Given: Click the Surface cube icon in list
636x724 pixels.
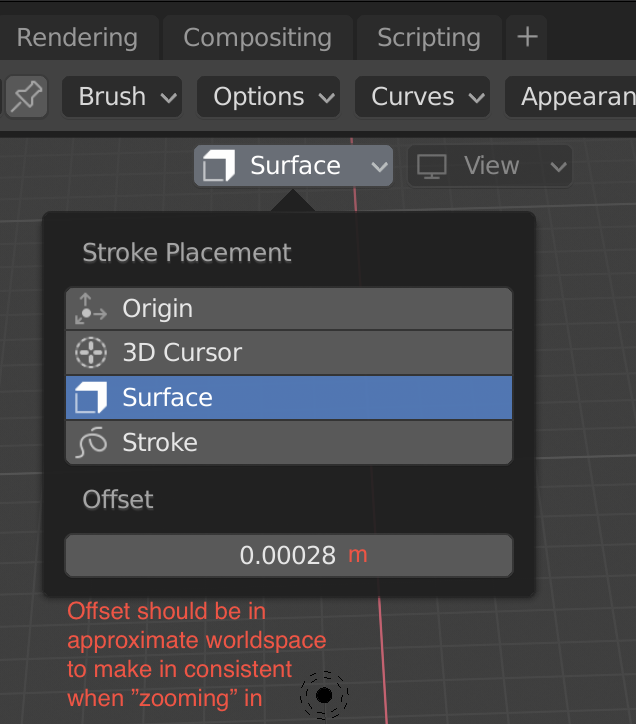Looking at the screenshot, I should [91, 398].
